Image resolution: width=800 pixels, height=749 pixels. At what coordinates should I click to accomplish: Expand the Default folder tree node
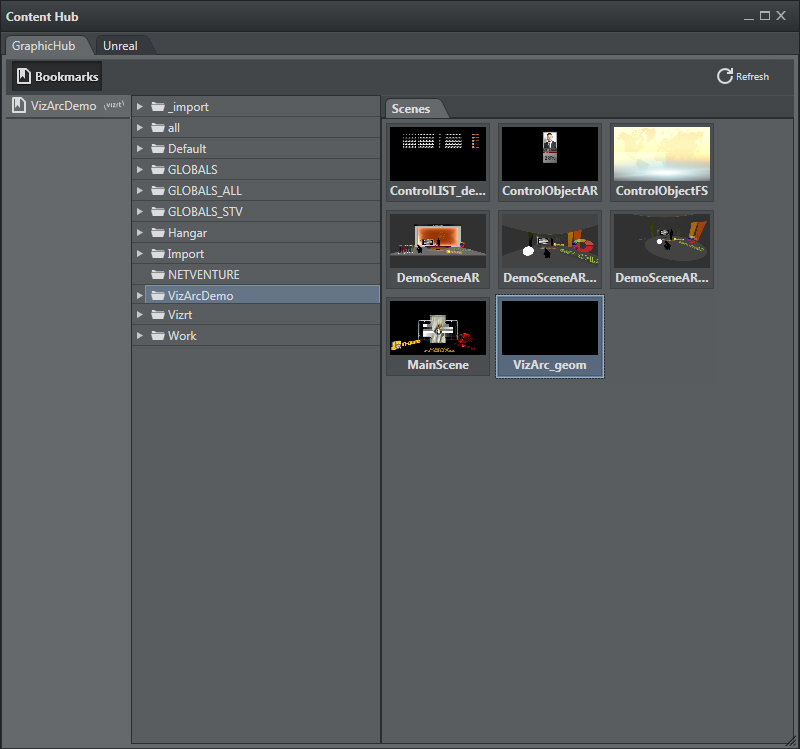[x=140, y=149]
